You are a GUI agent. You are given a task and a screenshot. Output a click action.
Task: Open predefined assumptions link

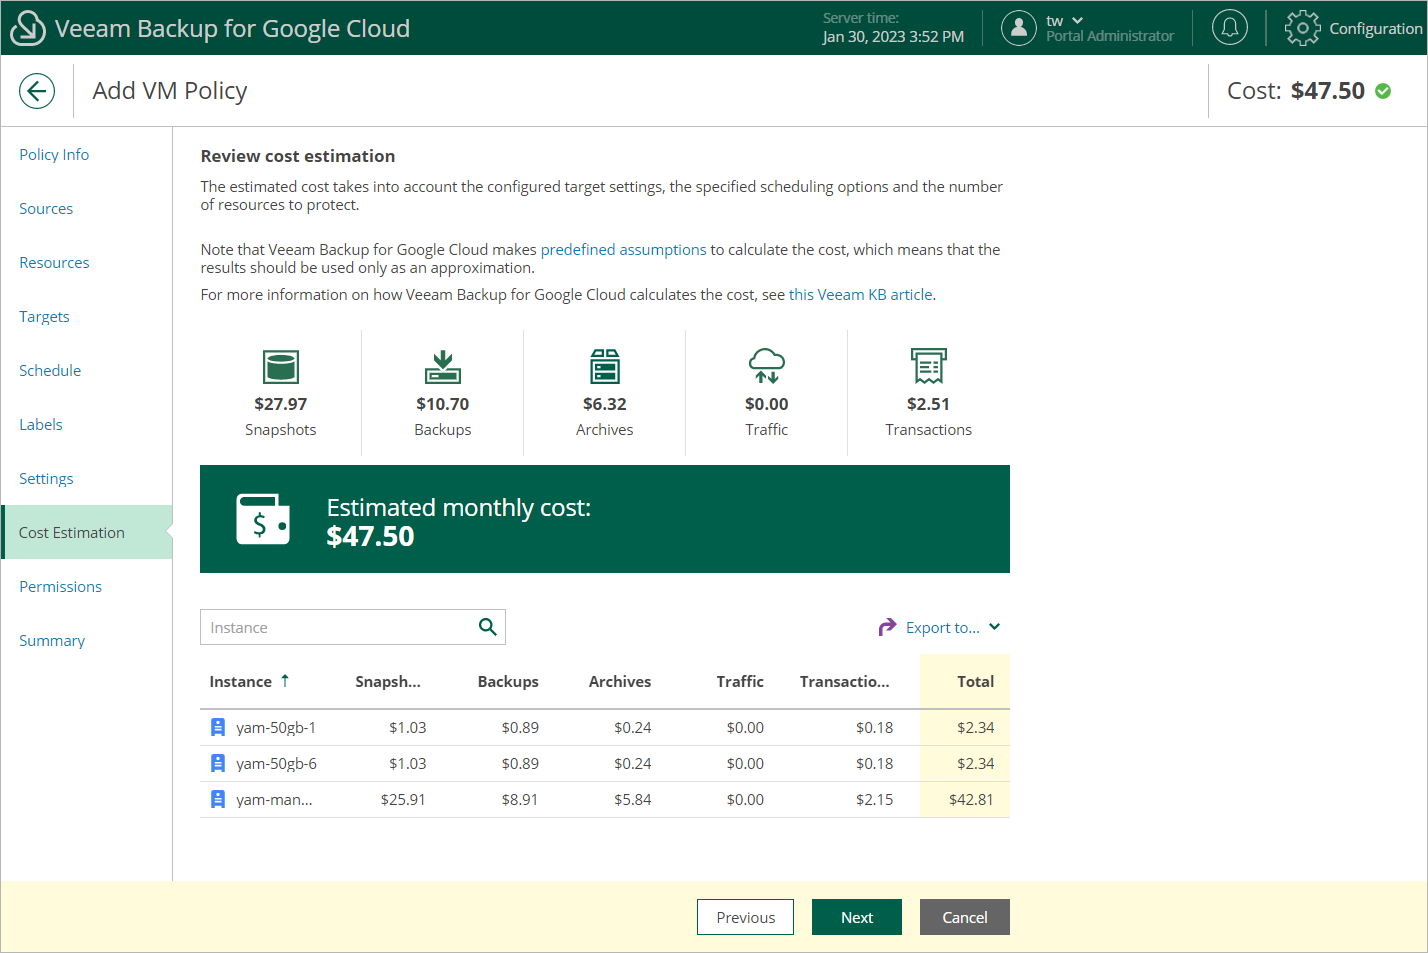tap(624, 249)
